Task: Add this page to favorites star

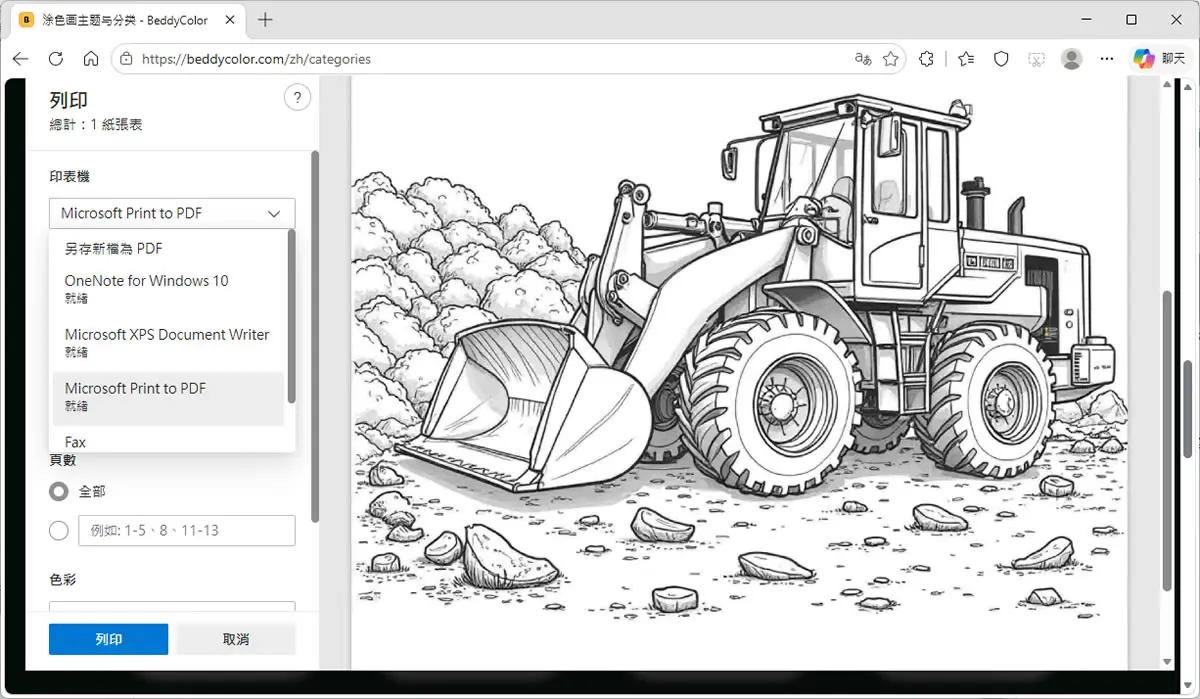Action: (x=890, y=59)
